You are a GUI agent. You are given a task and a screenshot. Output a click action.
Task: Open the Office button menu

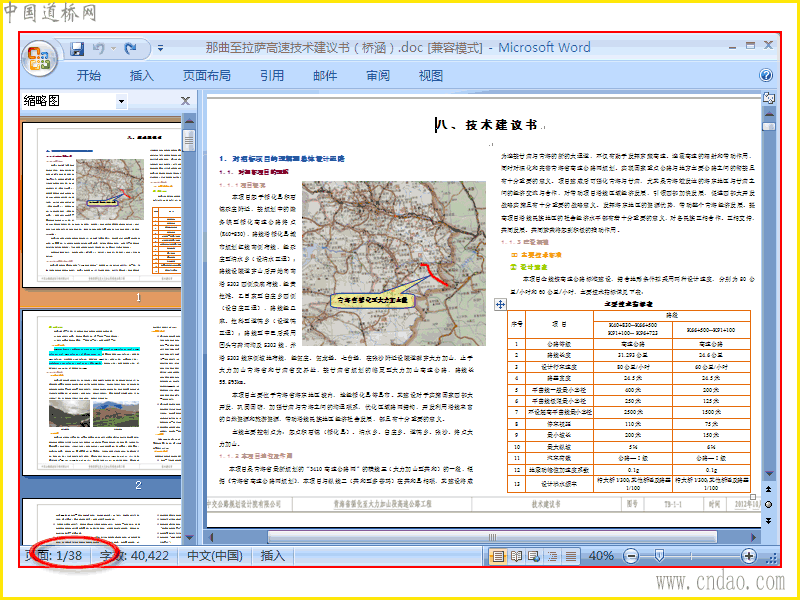point(40,56)
